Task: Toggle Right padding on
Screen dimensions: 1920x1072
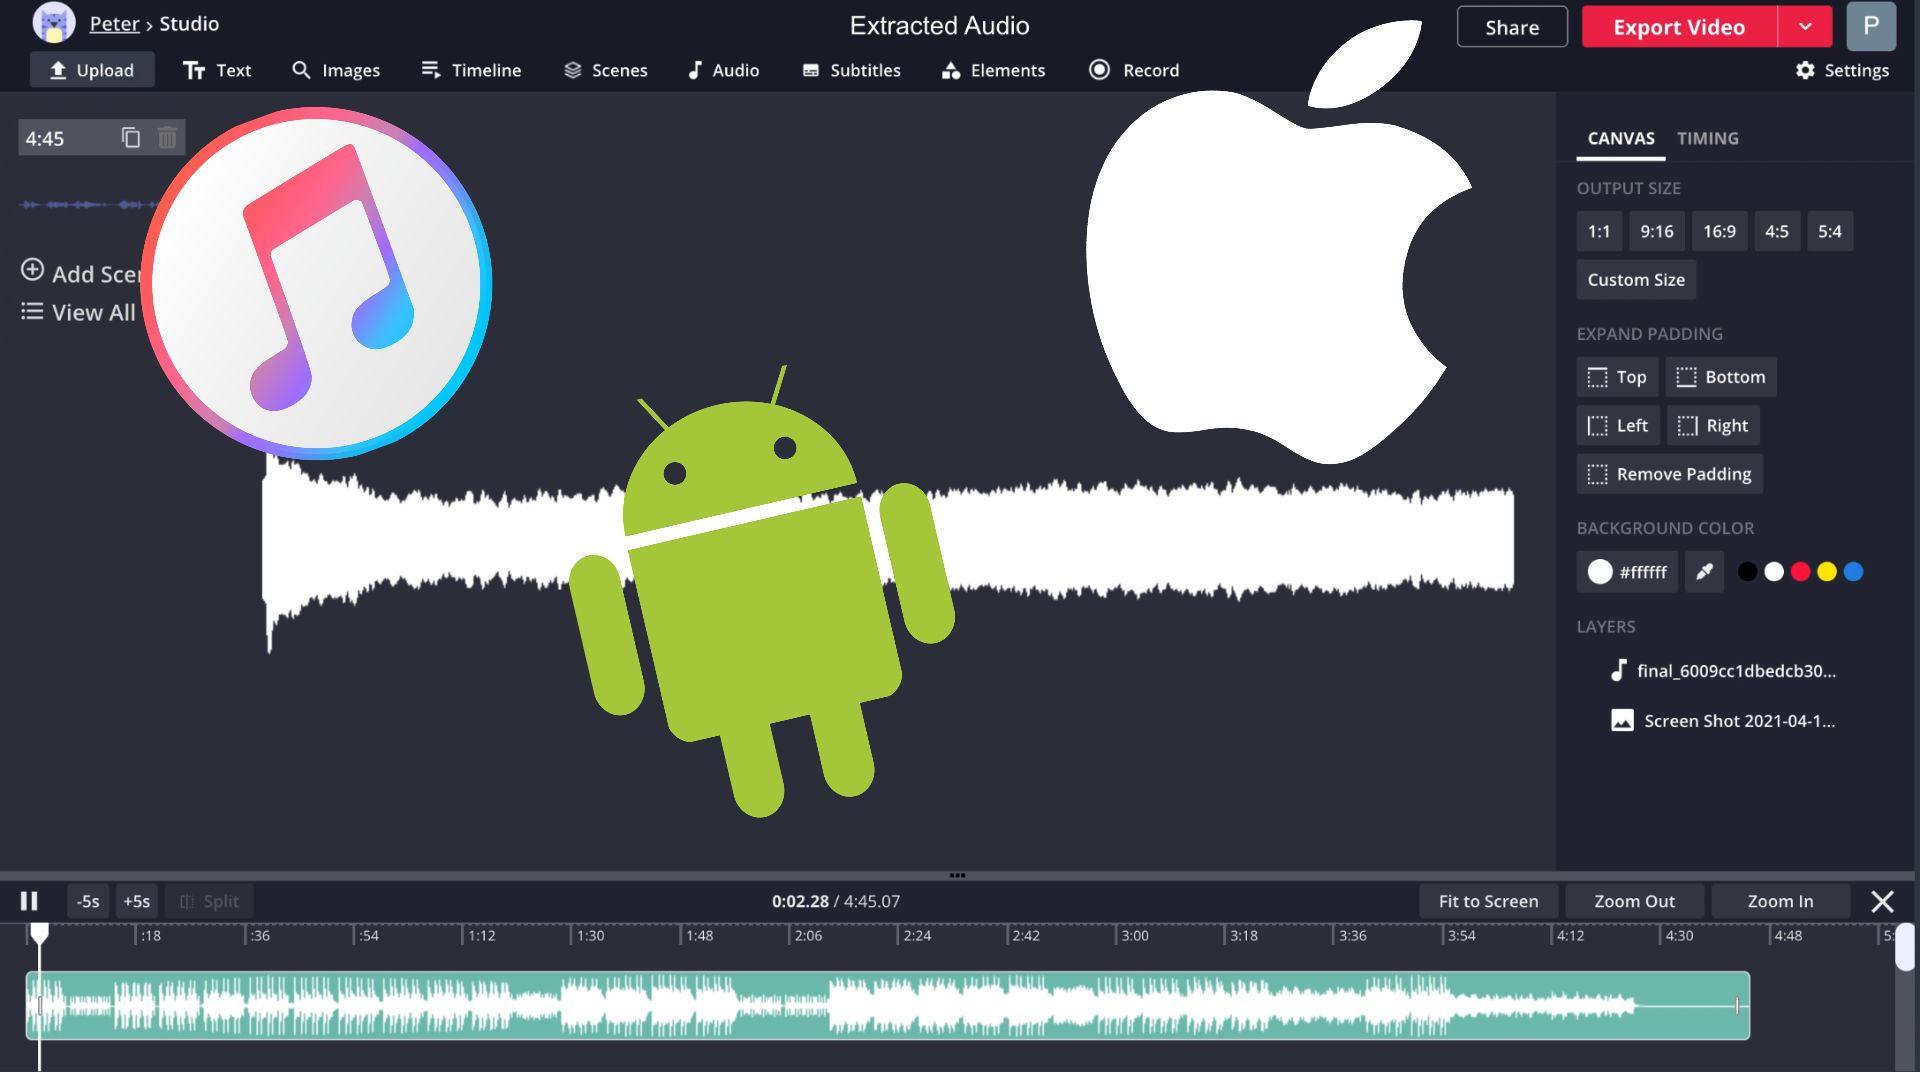Action: (1713, 425)
